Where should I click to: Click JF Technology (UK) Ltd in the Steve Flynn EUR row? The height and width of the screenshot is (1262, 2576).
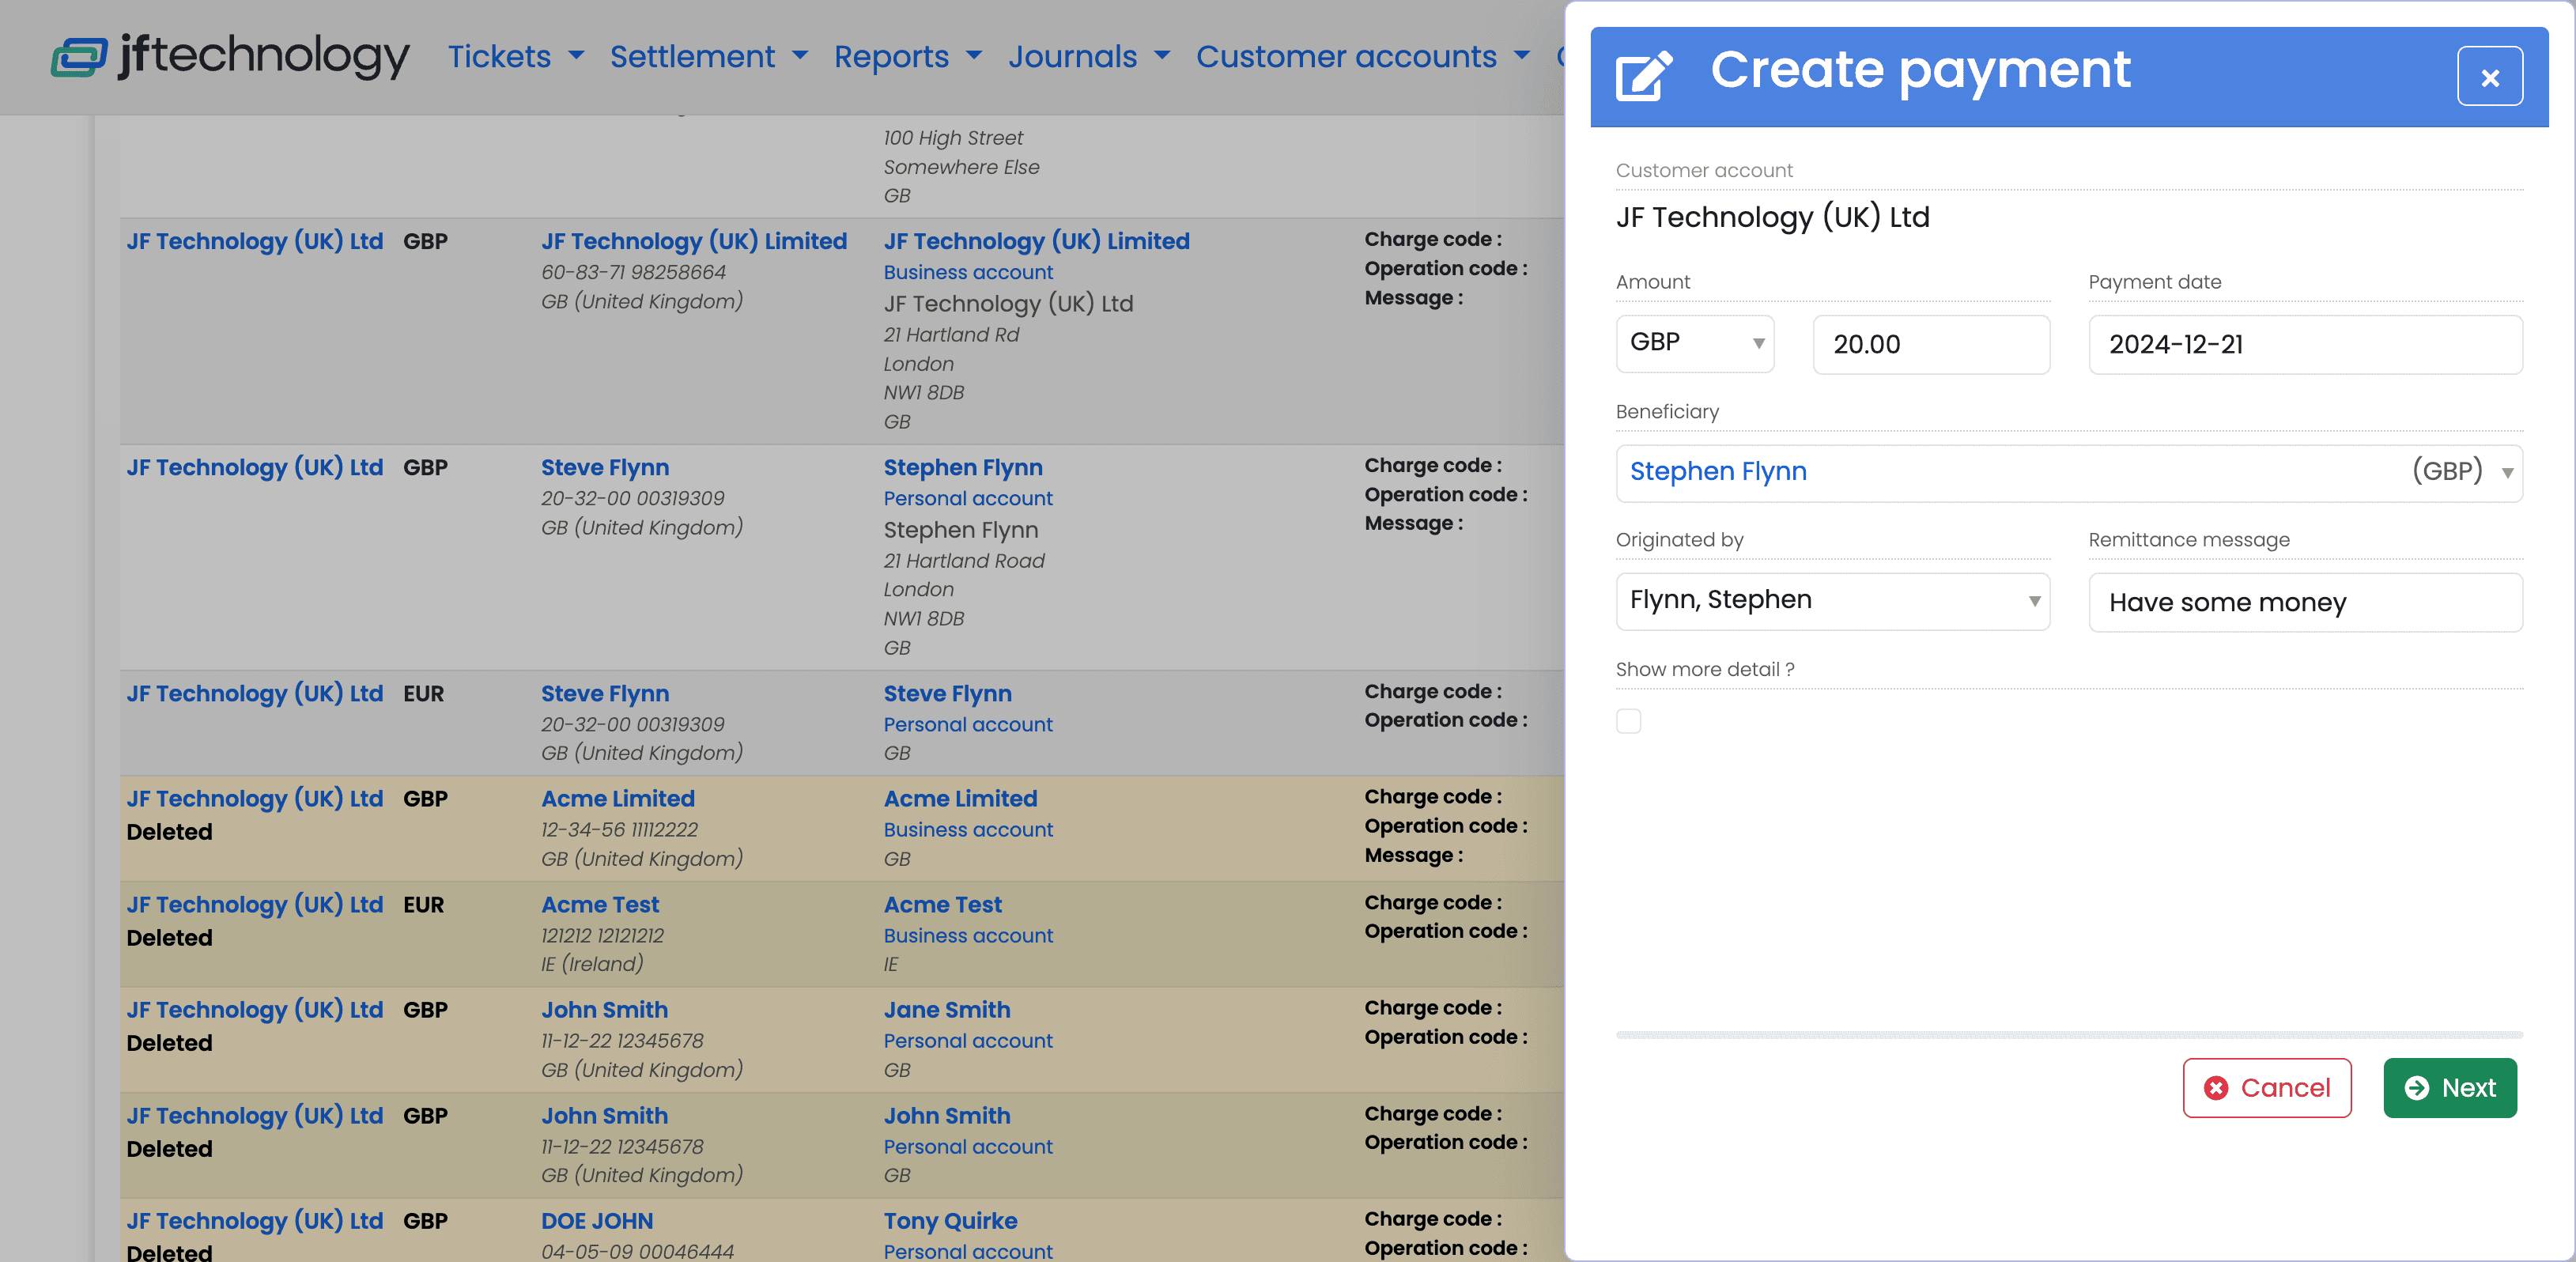(254, 693)
